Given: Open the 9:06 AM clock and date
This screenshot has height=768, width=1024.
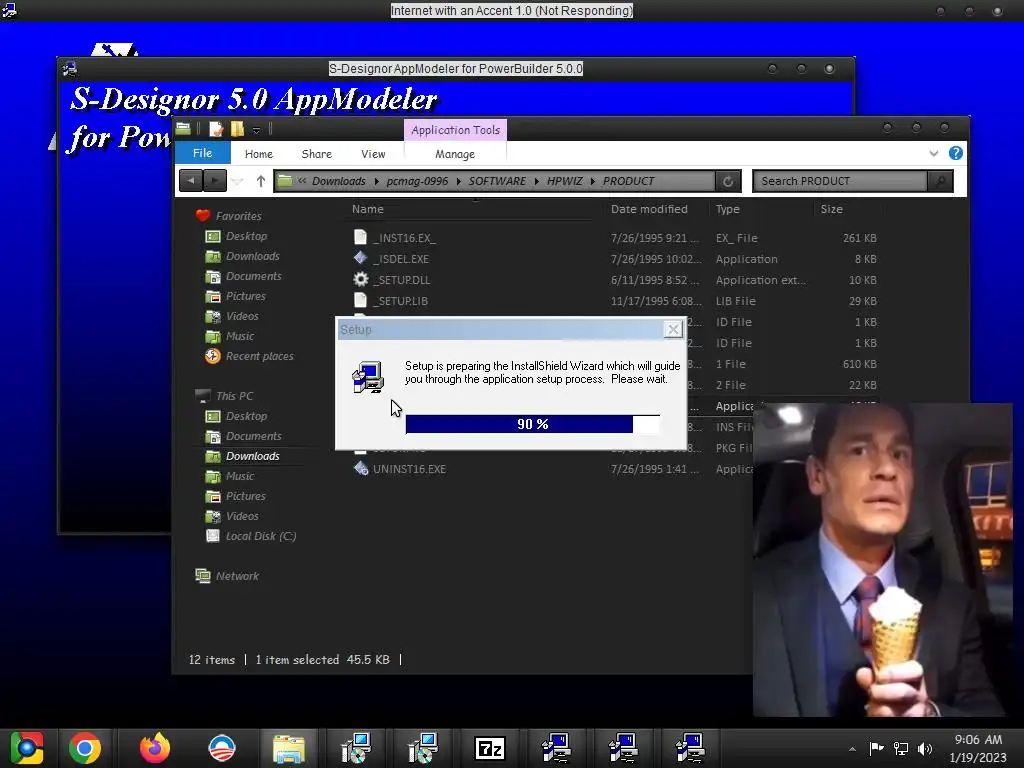Looking at the screenshot, I should [978, 748].
